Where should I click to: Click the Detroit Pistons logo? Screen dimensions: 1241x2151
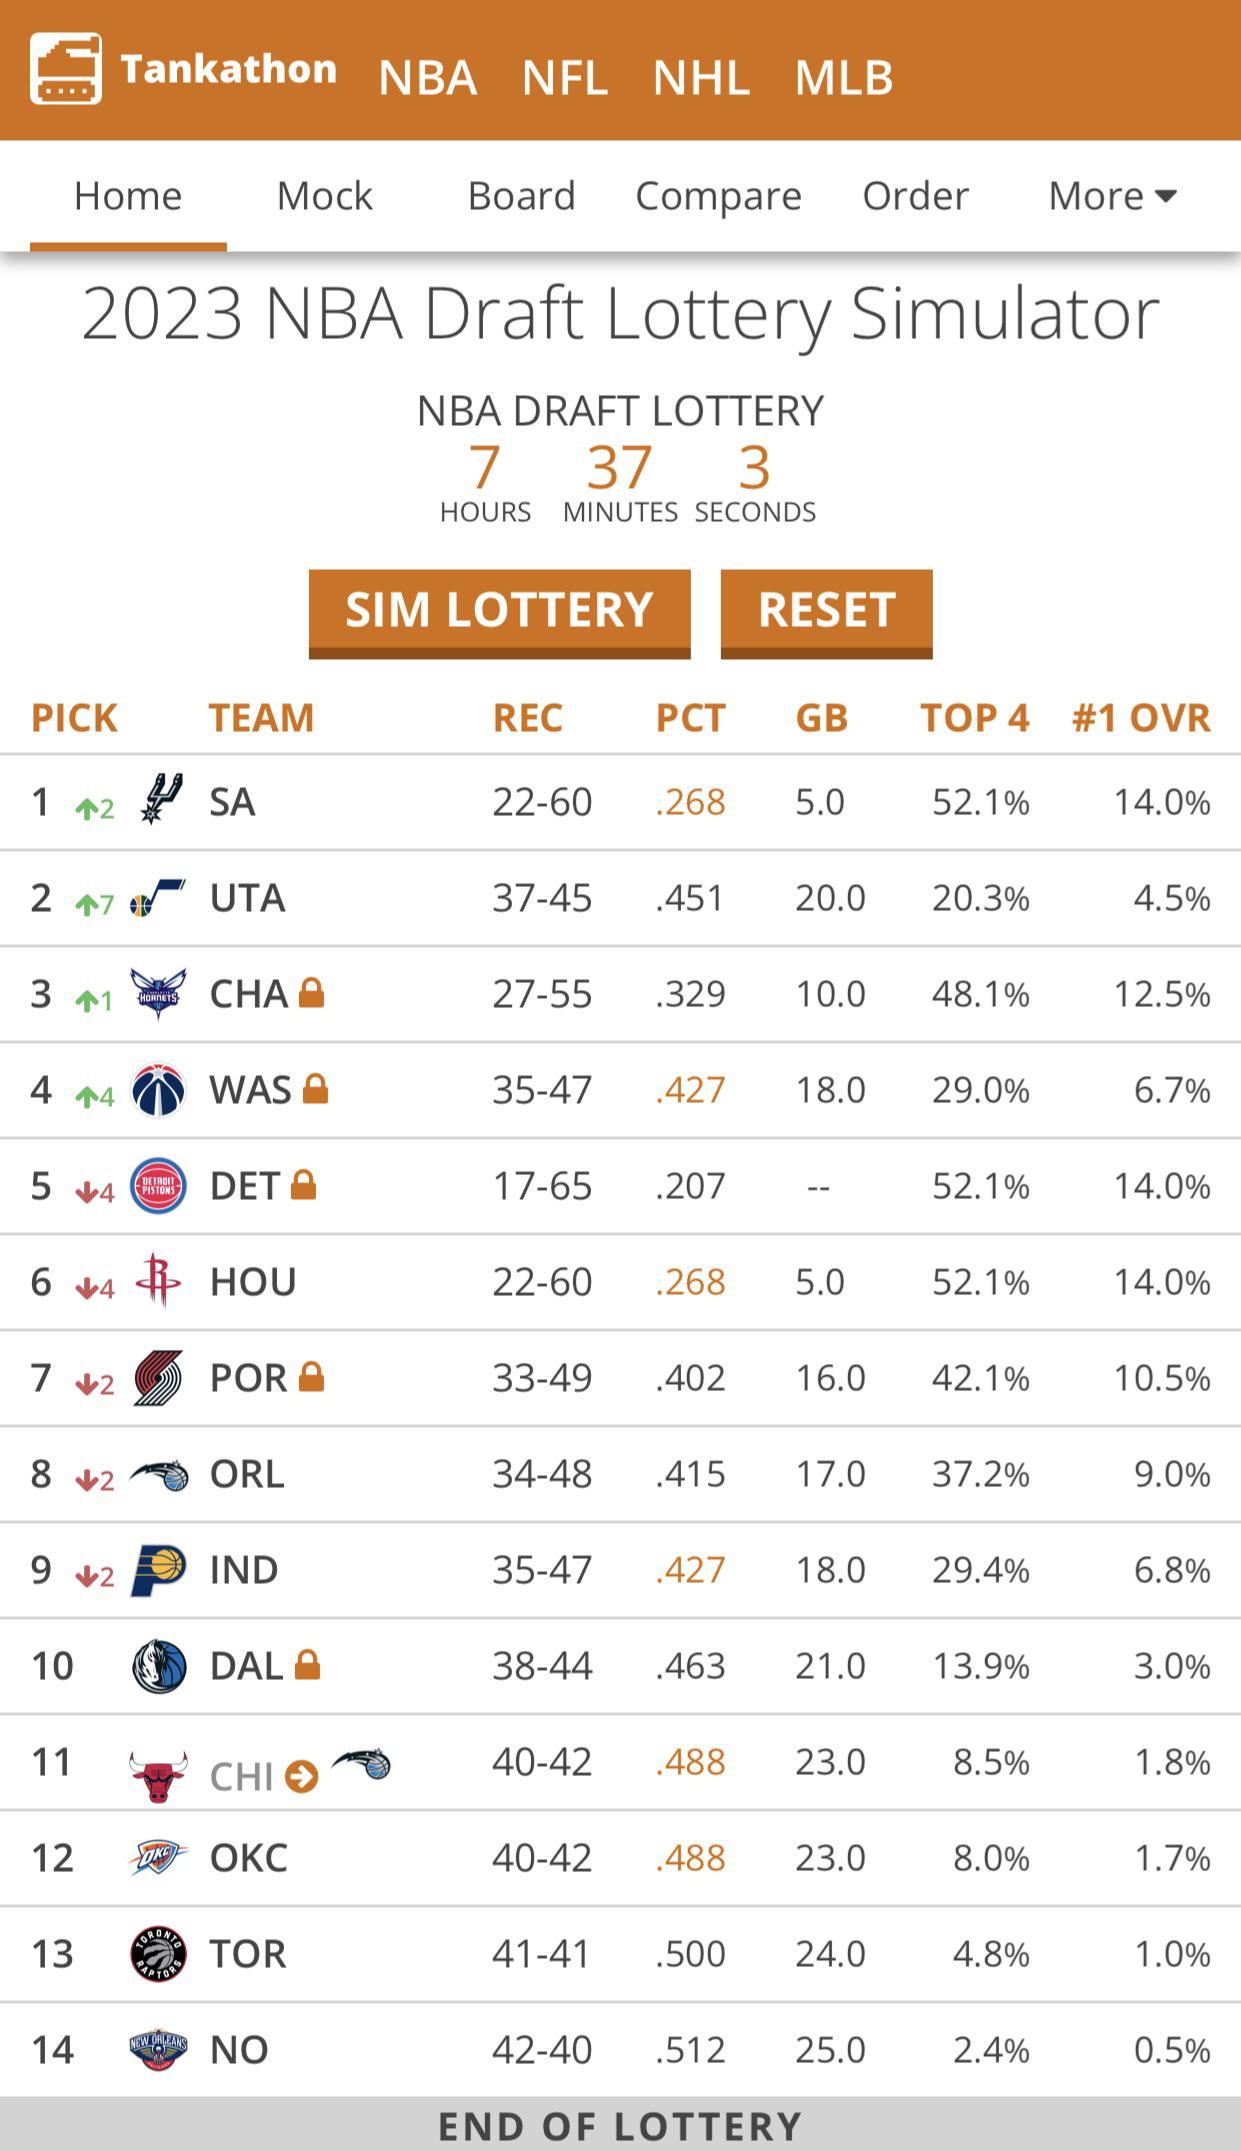click(159, 1185)
